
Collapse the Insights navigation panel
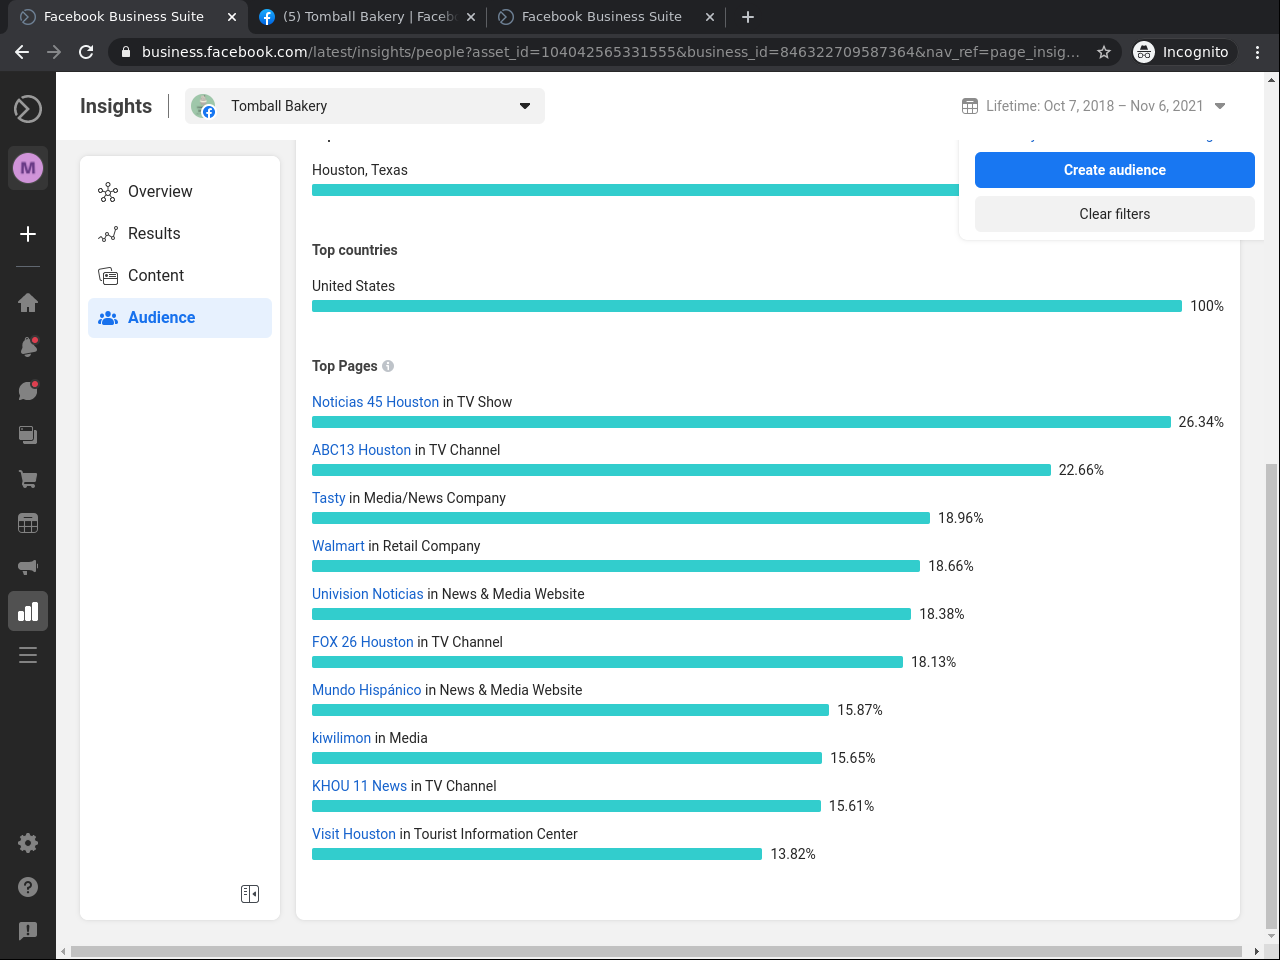pyautogui.click(x=250, y=894)
